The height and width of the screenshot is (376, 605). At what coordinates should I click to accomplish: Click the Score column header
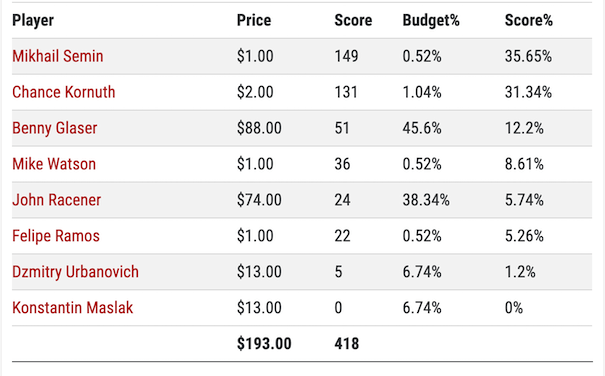tap(353, 20)
